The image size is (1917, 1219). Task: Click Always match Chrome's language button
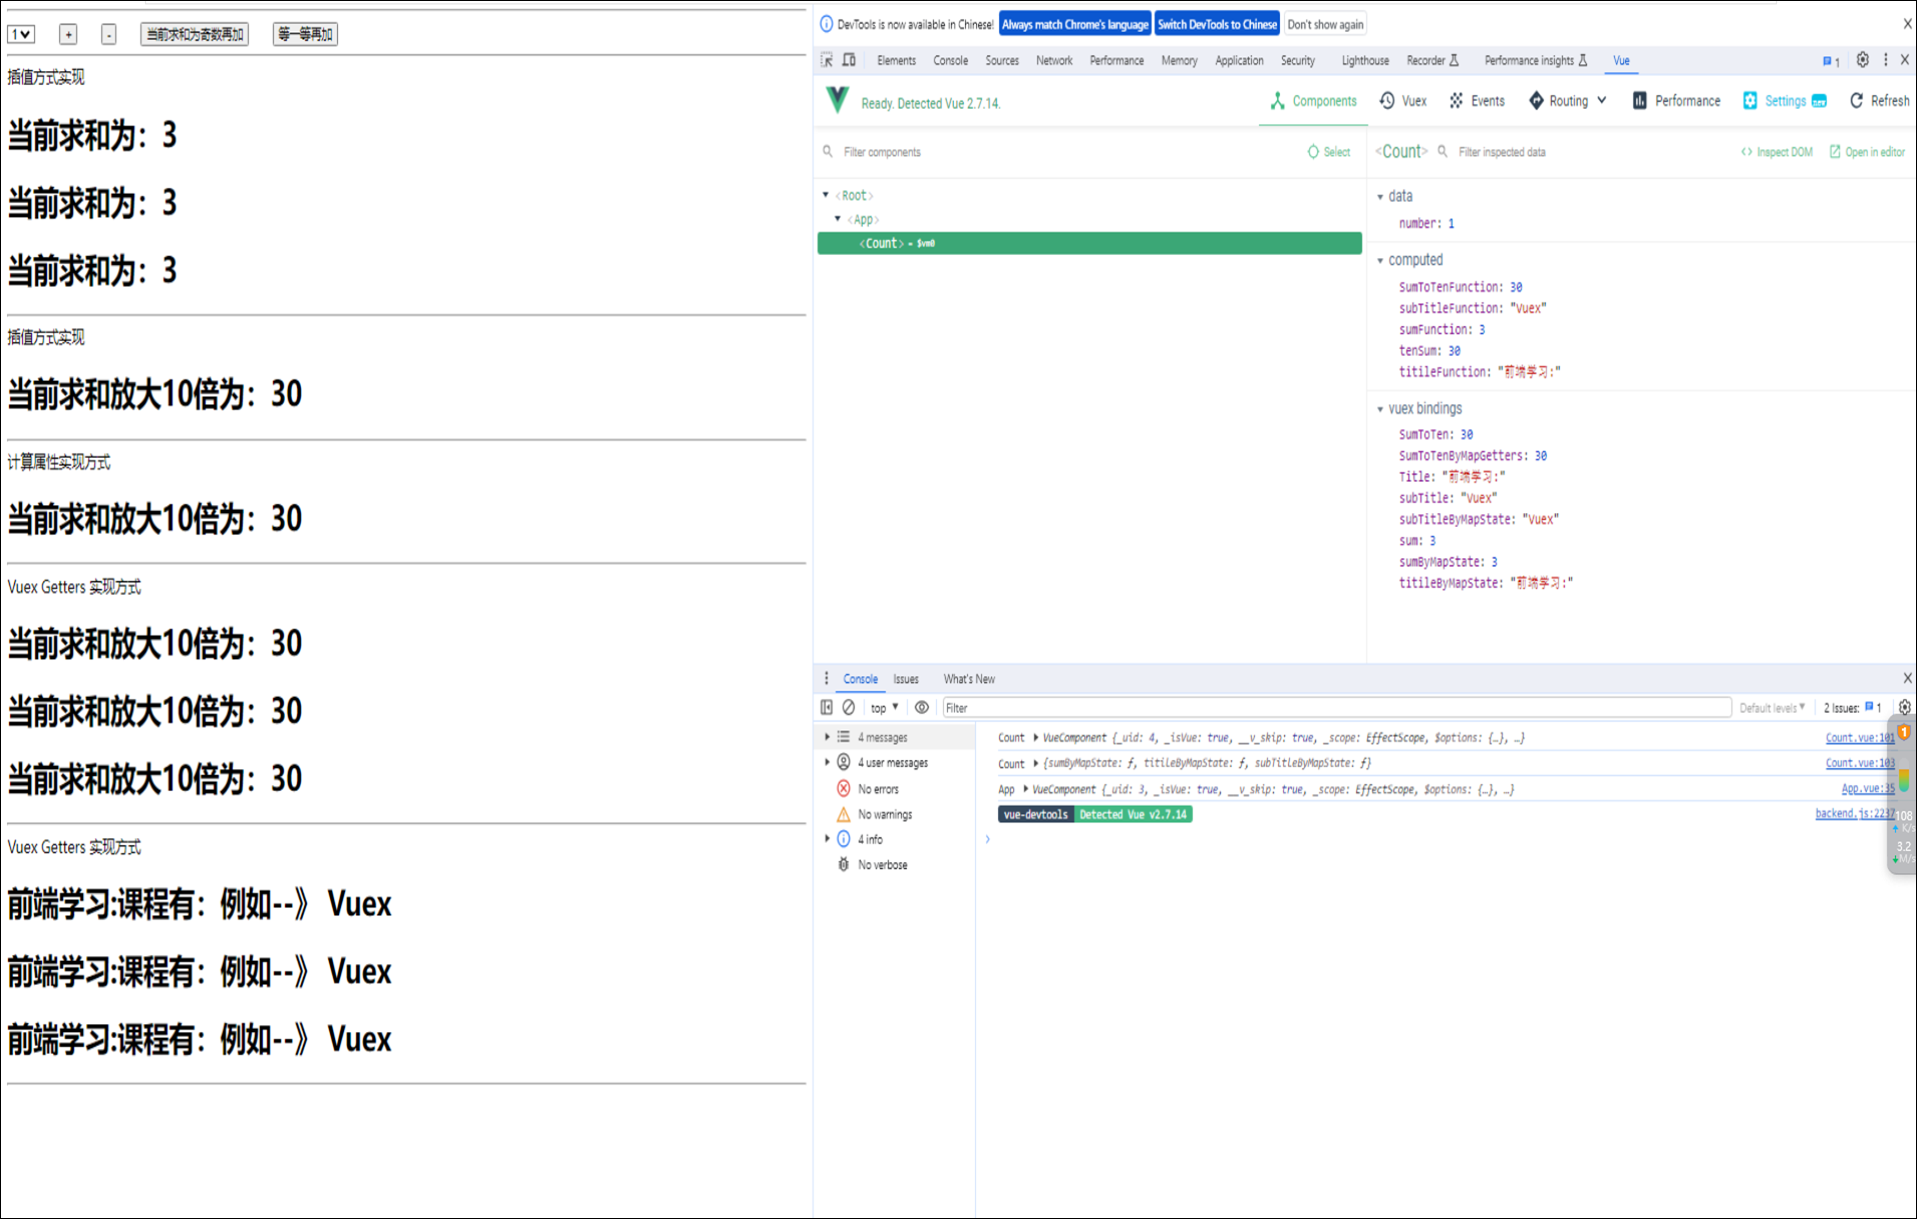point(1075,24)
